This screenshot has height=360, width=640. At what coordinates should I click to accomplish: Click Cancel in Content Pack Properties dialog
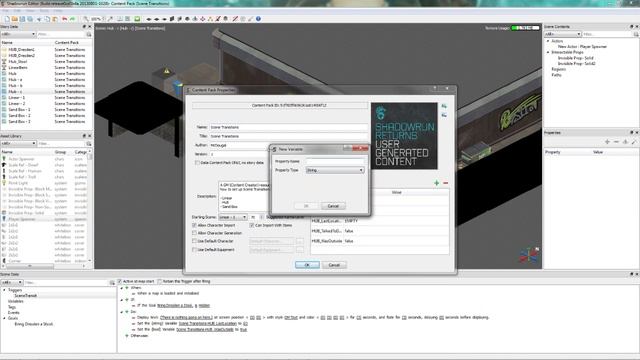pos(334,265)
